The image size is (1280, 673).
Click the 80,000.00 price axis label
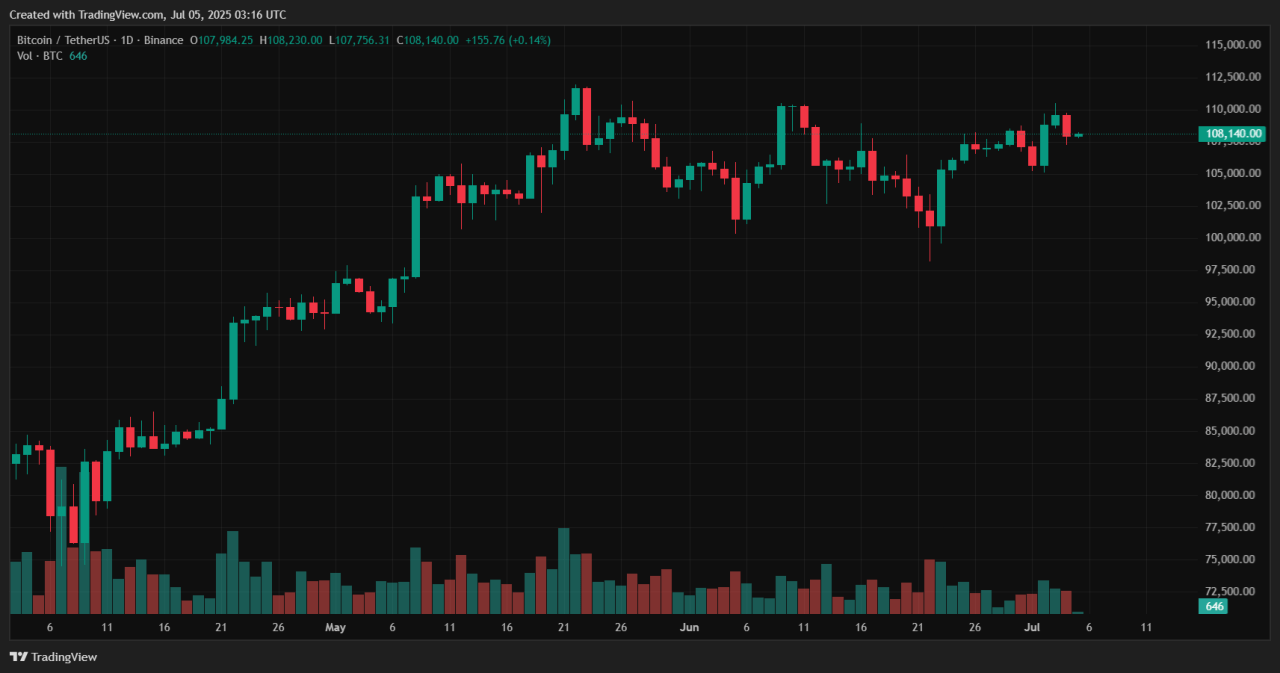[1229, 495]
